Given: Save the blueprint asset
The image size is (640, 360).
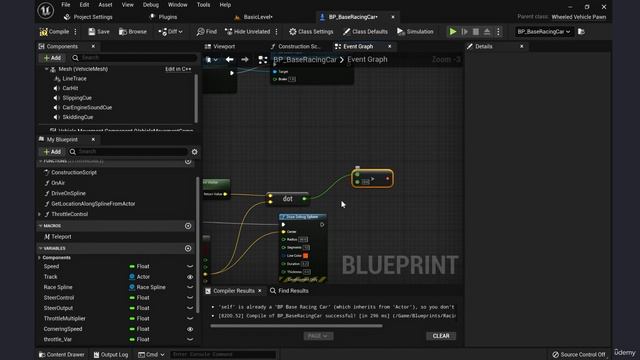Looking at the screenshot, I should pos(99,31).
